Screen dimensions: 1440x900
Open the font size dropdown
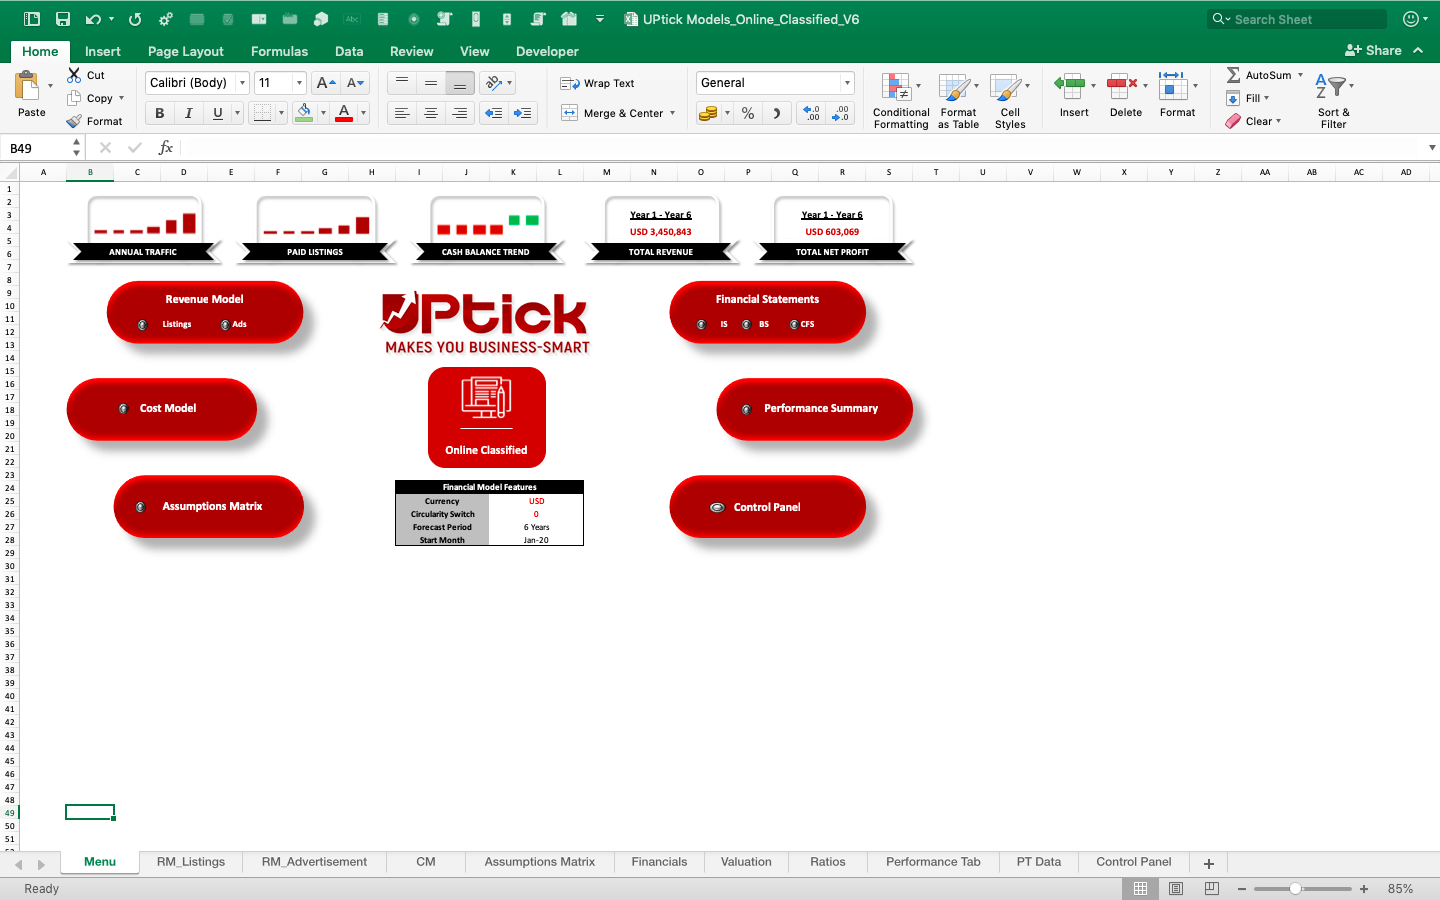[299, 83]
